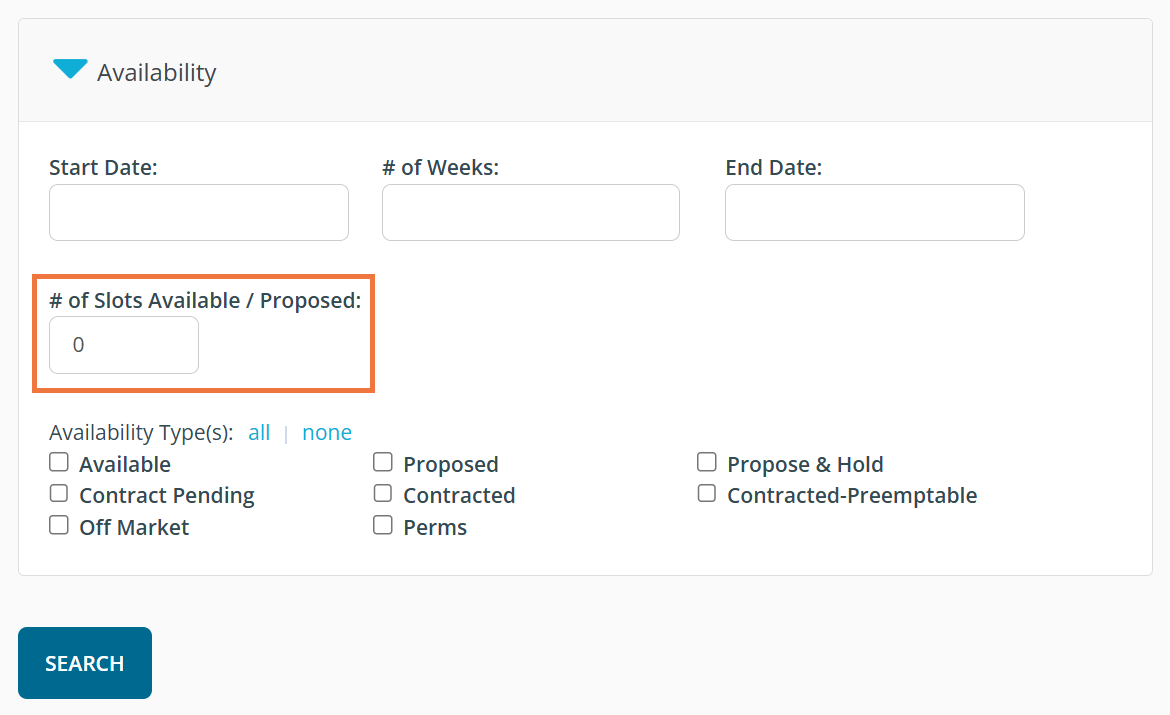Select the Slots Available / Proposed field

124,345
